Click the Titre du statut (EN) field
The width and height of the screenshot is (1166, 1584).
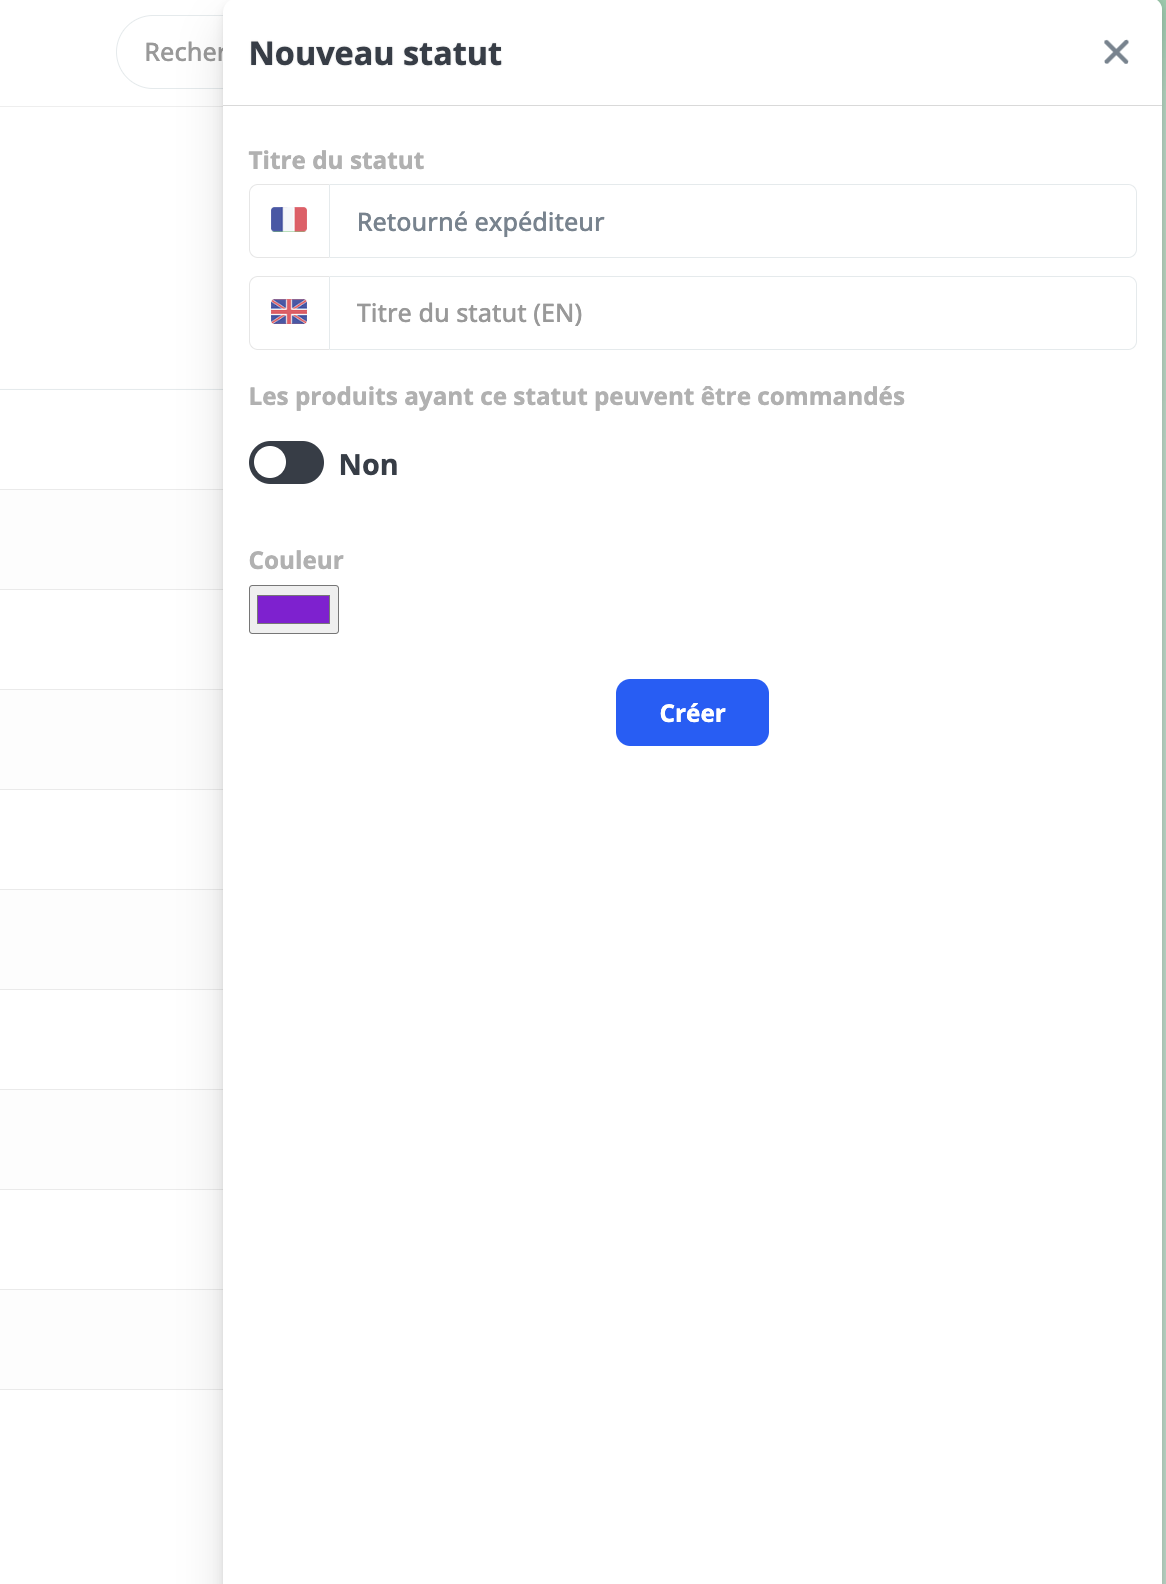click(x=732, y=313)
